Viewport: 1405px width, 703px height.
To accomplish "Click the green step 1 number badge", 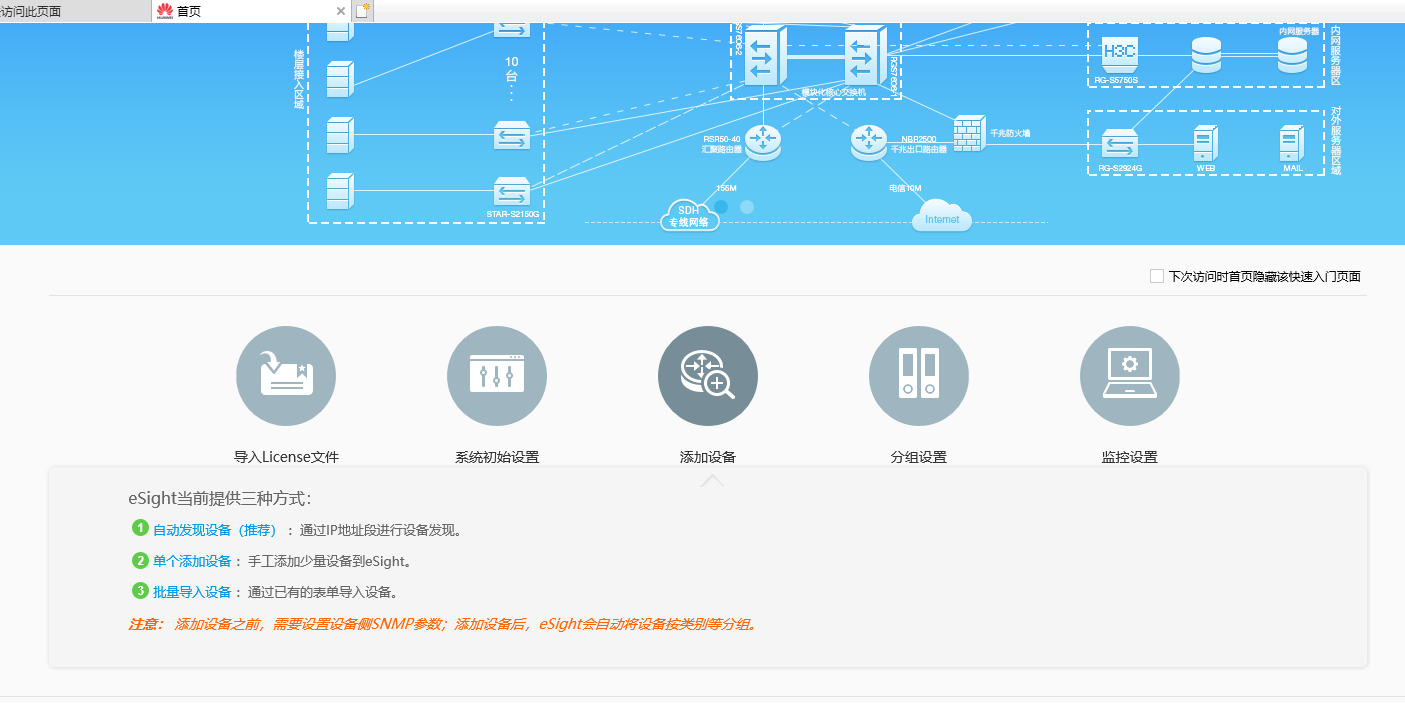I will [140, 528].
